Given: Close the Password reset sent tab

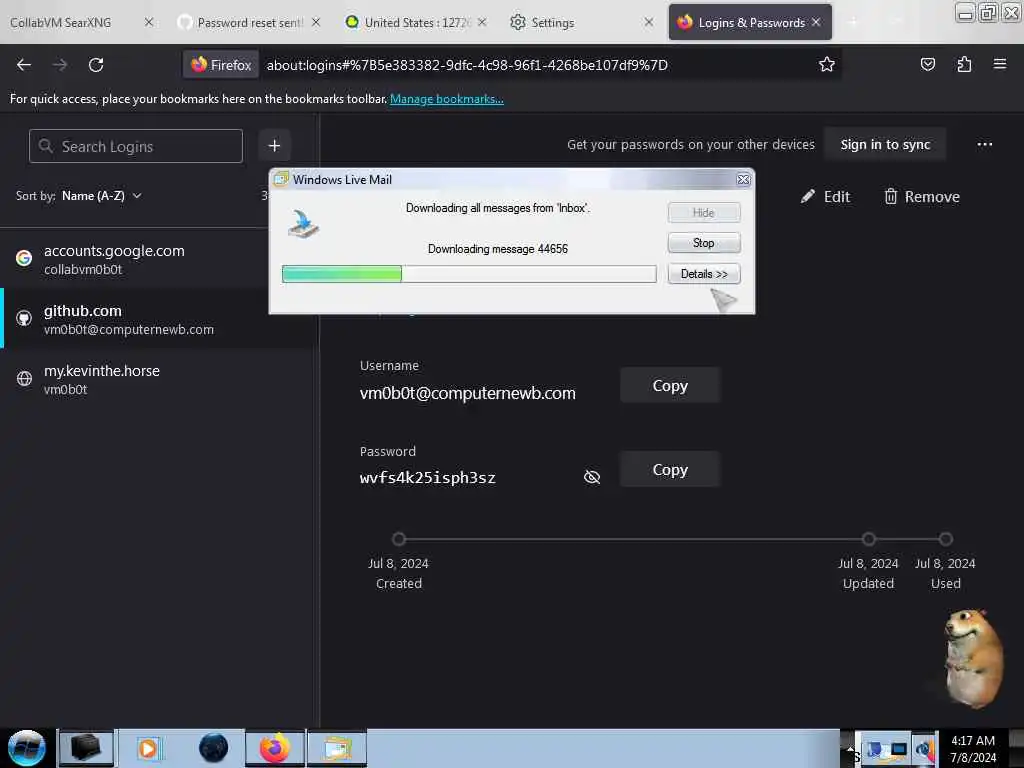Looking at the screenshot, I should [316, 22].
